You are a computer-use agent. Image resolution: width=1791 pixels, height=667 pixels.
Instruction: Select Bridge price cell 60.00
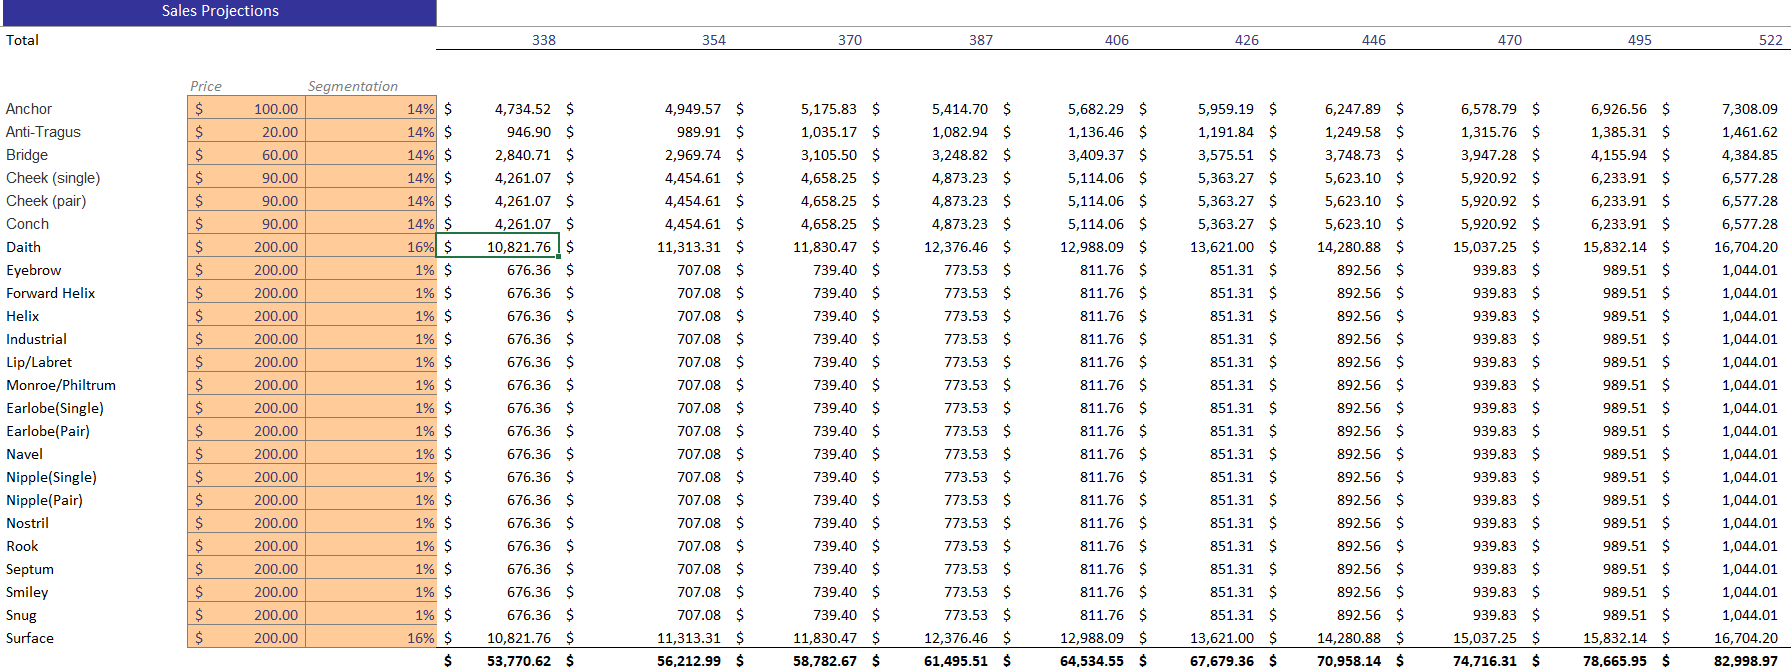pos(246,155)
